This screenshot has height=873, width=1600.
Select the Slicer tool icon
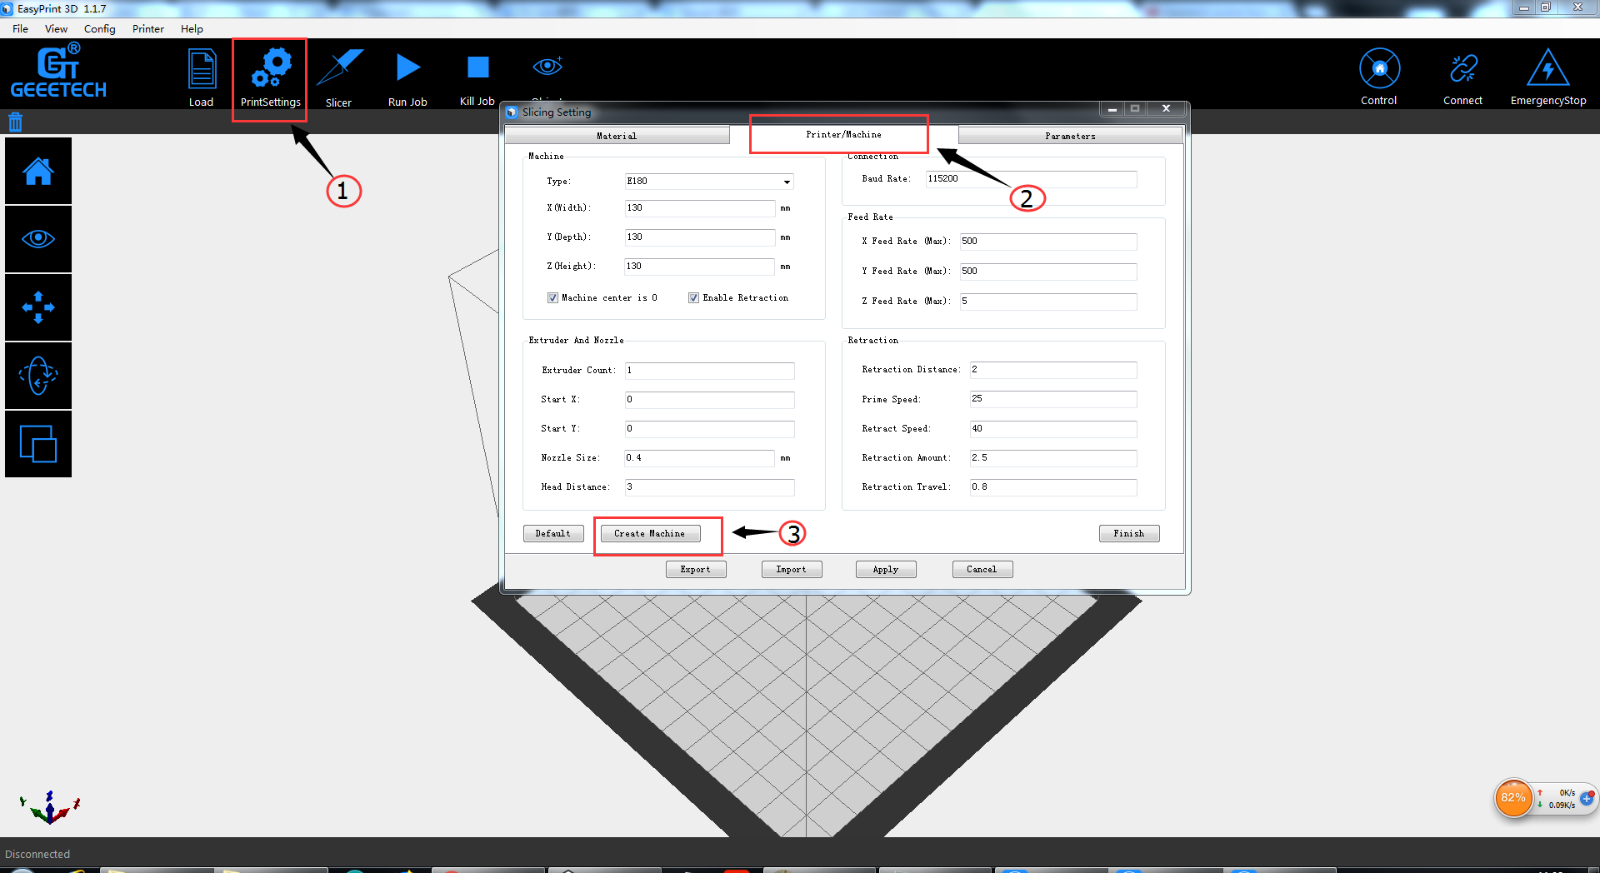339,69
